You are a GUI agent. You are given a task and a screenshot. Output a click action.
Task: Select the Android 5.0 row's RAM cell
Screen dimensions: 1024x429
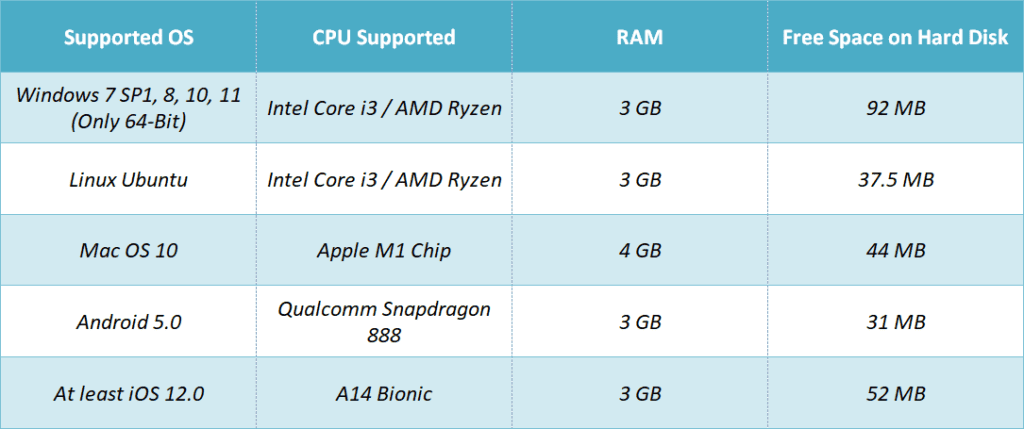638,322
